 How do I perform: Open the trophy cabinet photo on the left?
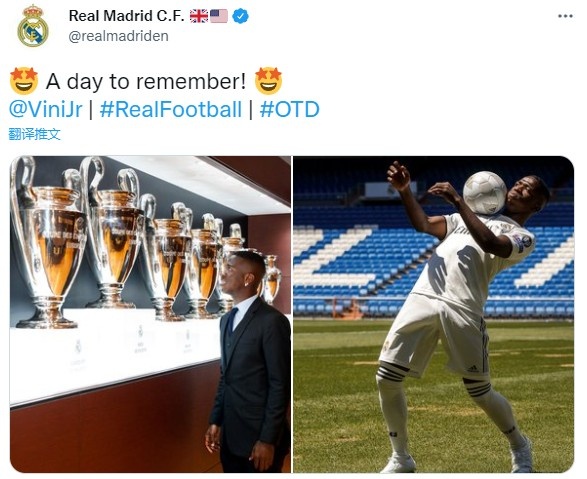pyautogui.click(x=150, y=314)
